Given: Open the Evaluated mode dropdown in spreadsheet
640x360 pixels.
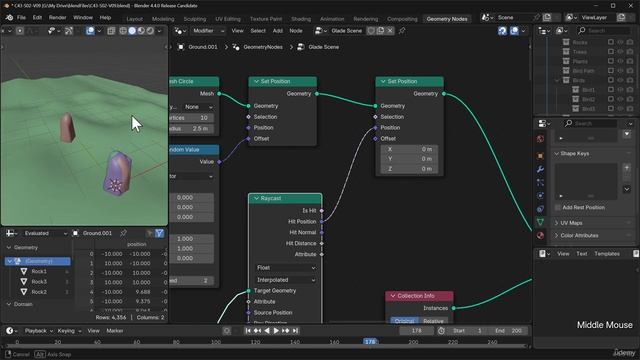Looking at the screenshot, I should pos(45,233).
